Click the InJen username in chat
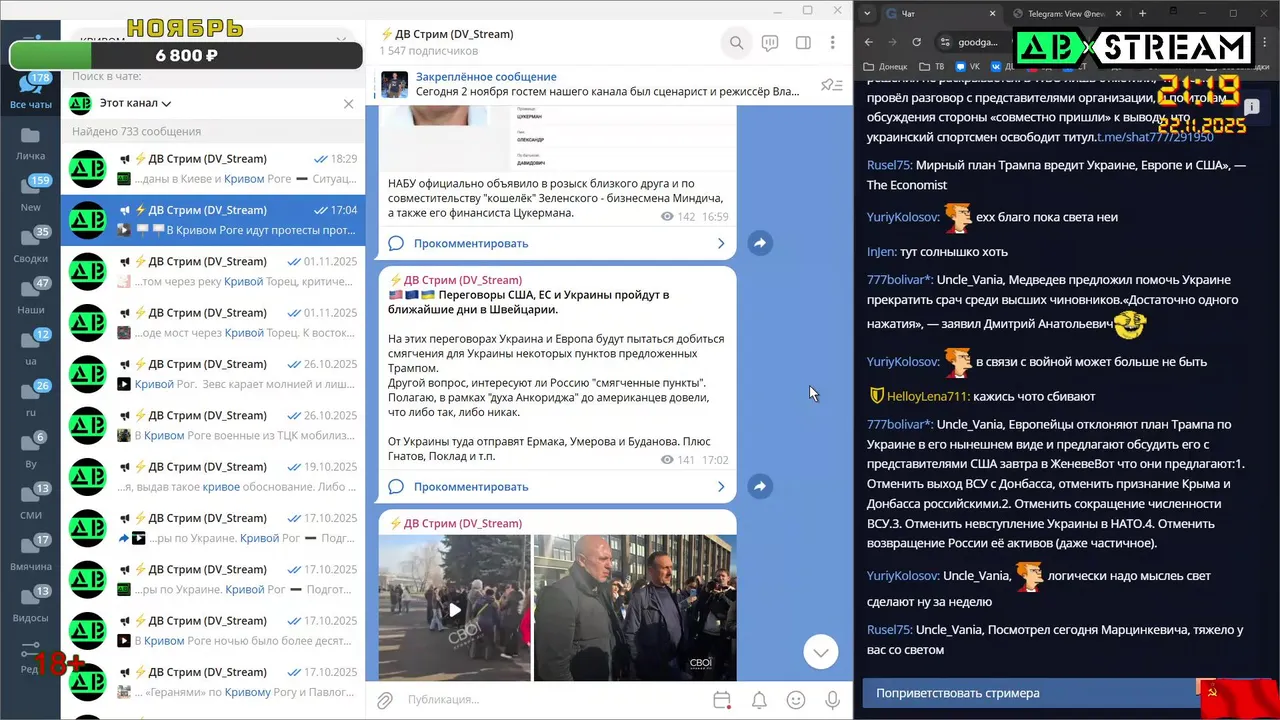 tap(882, 252)
